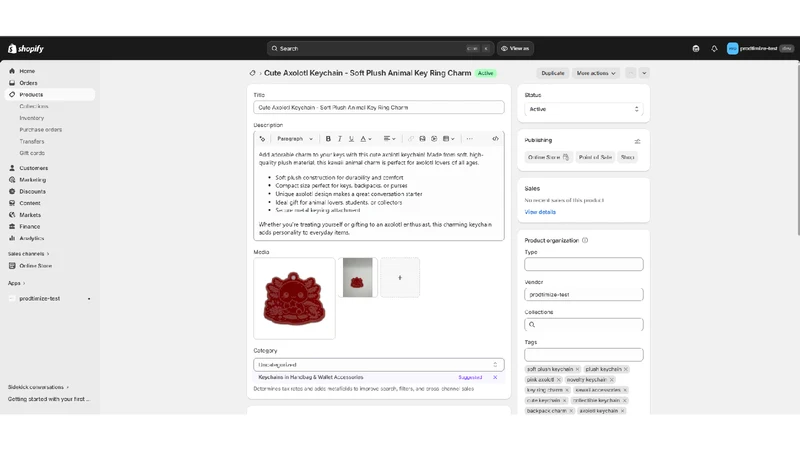Viewport: 800px width, 450px height.
Task: Open the insert table dropdown
Action: 448,139
